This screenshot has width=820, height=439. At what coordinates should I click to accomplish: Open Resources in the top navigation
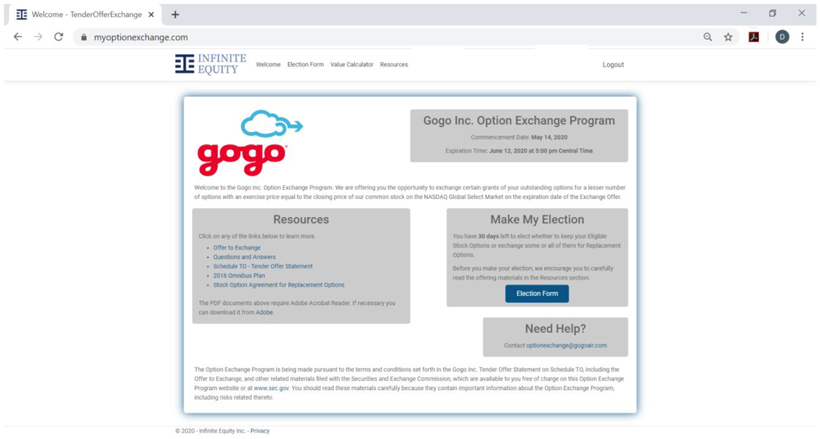pyautogui.click(x=394, y=64)
